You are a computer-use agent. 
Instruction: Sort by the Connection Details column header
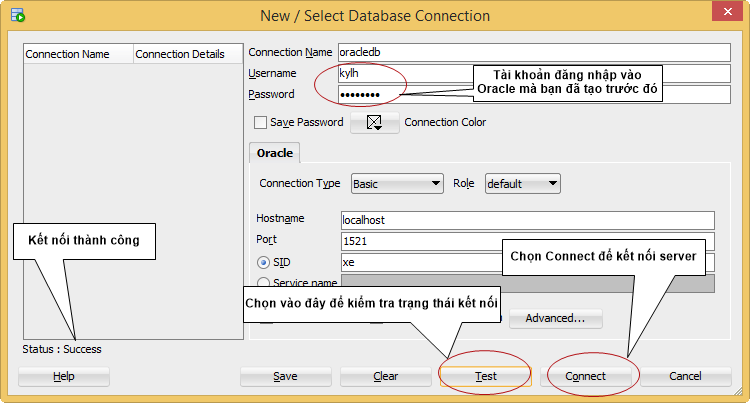(188, 54)
